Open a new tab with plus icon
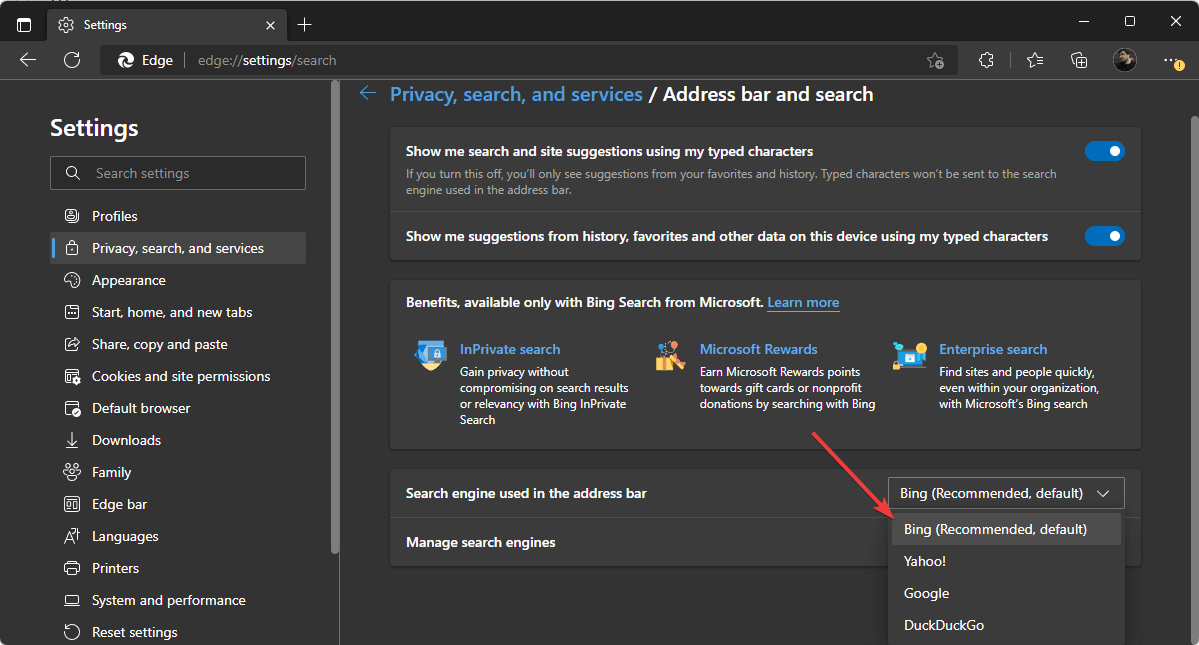Viewport: 1199px width, 645px height. (304, 24)
